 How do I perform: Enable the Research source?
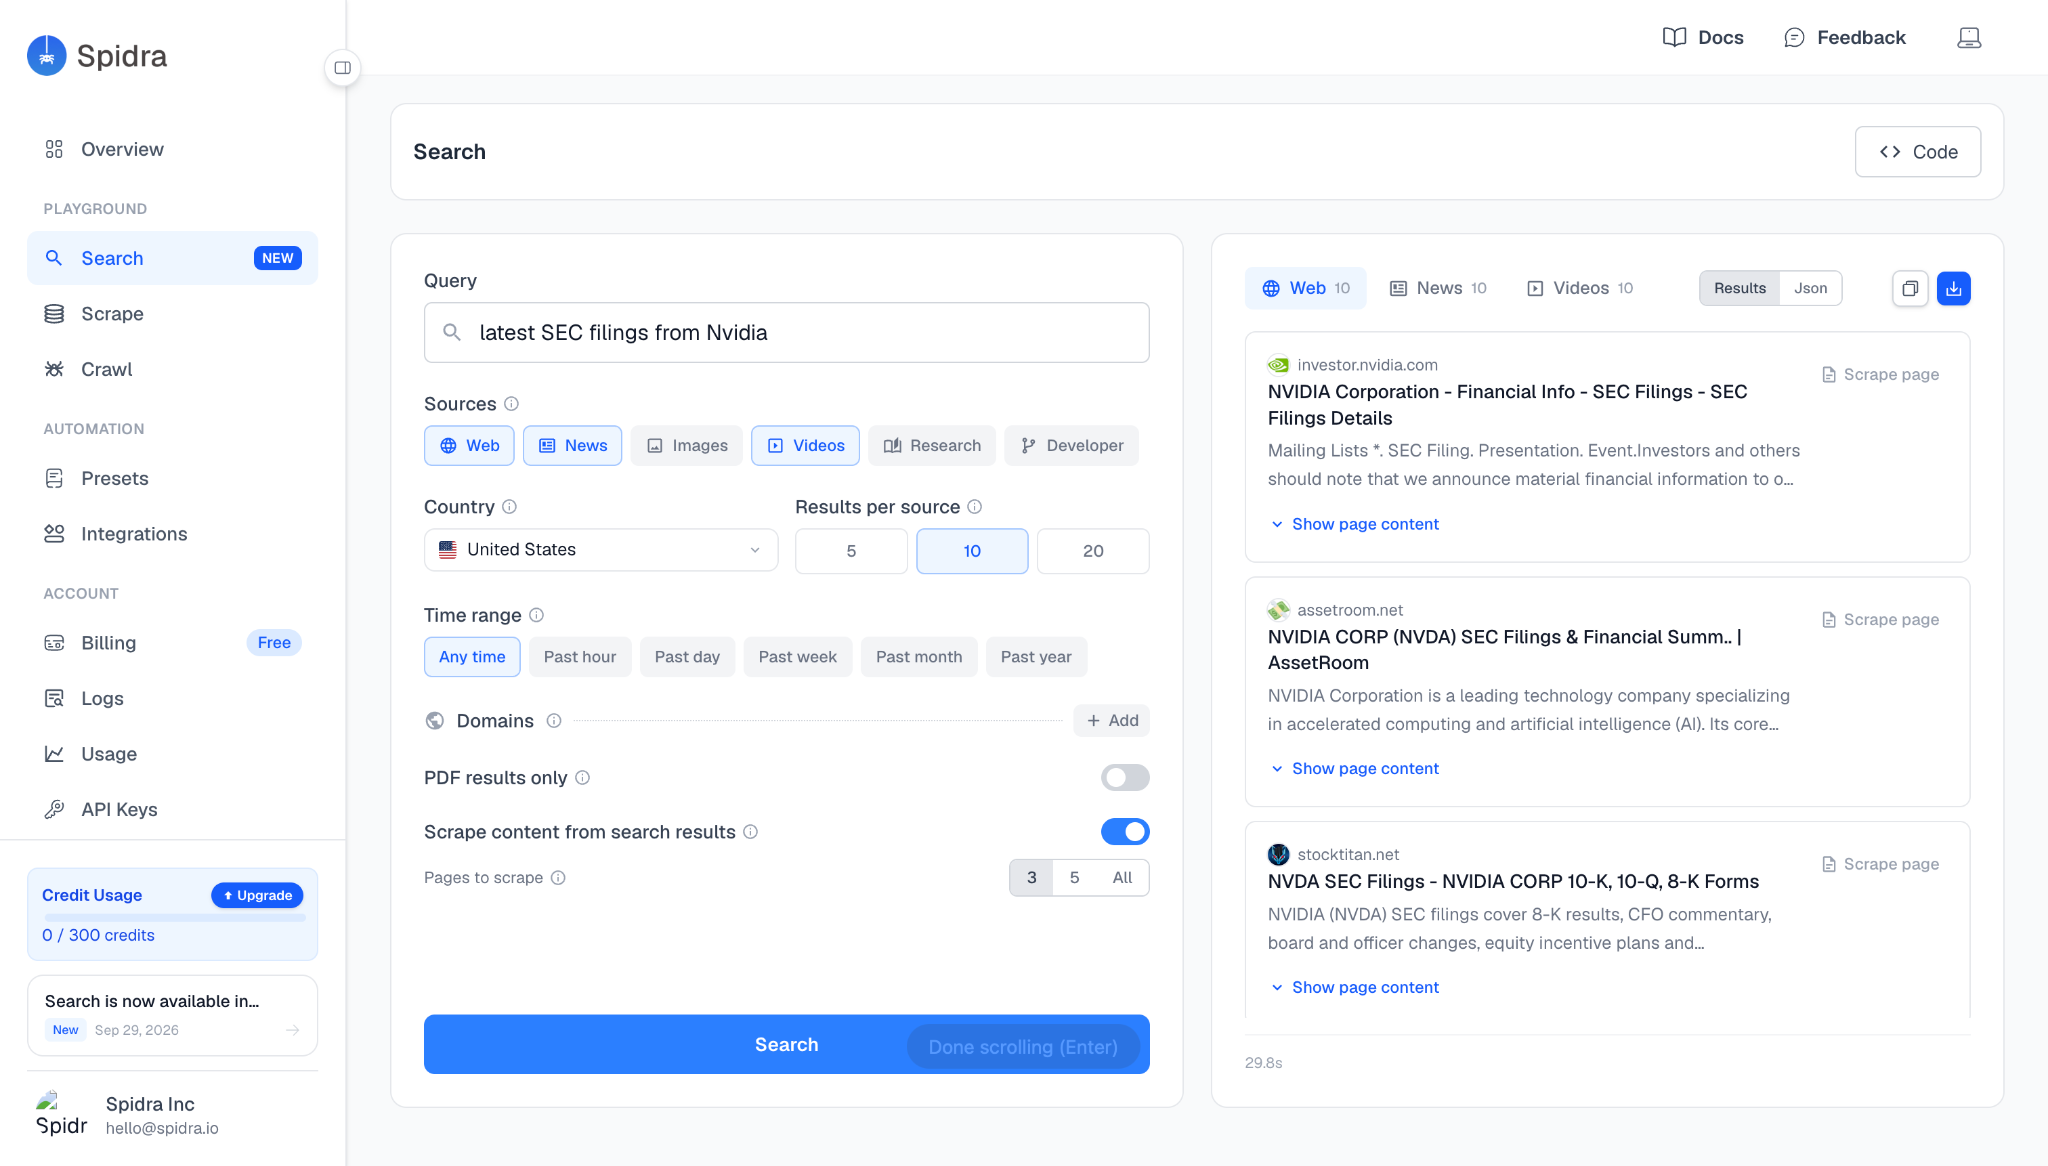[x=932, y=445]
